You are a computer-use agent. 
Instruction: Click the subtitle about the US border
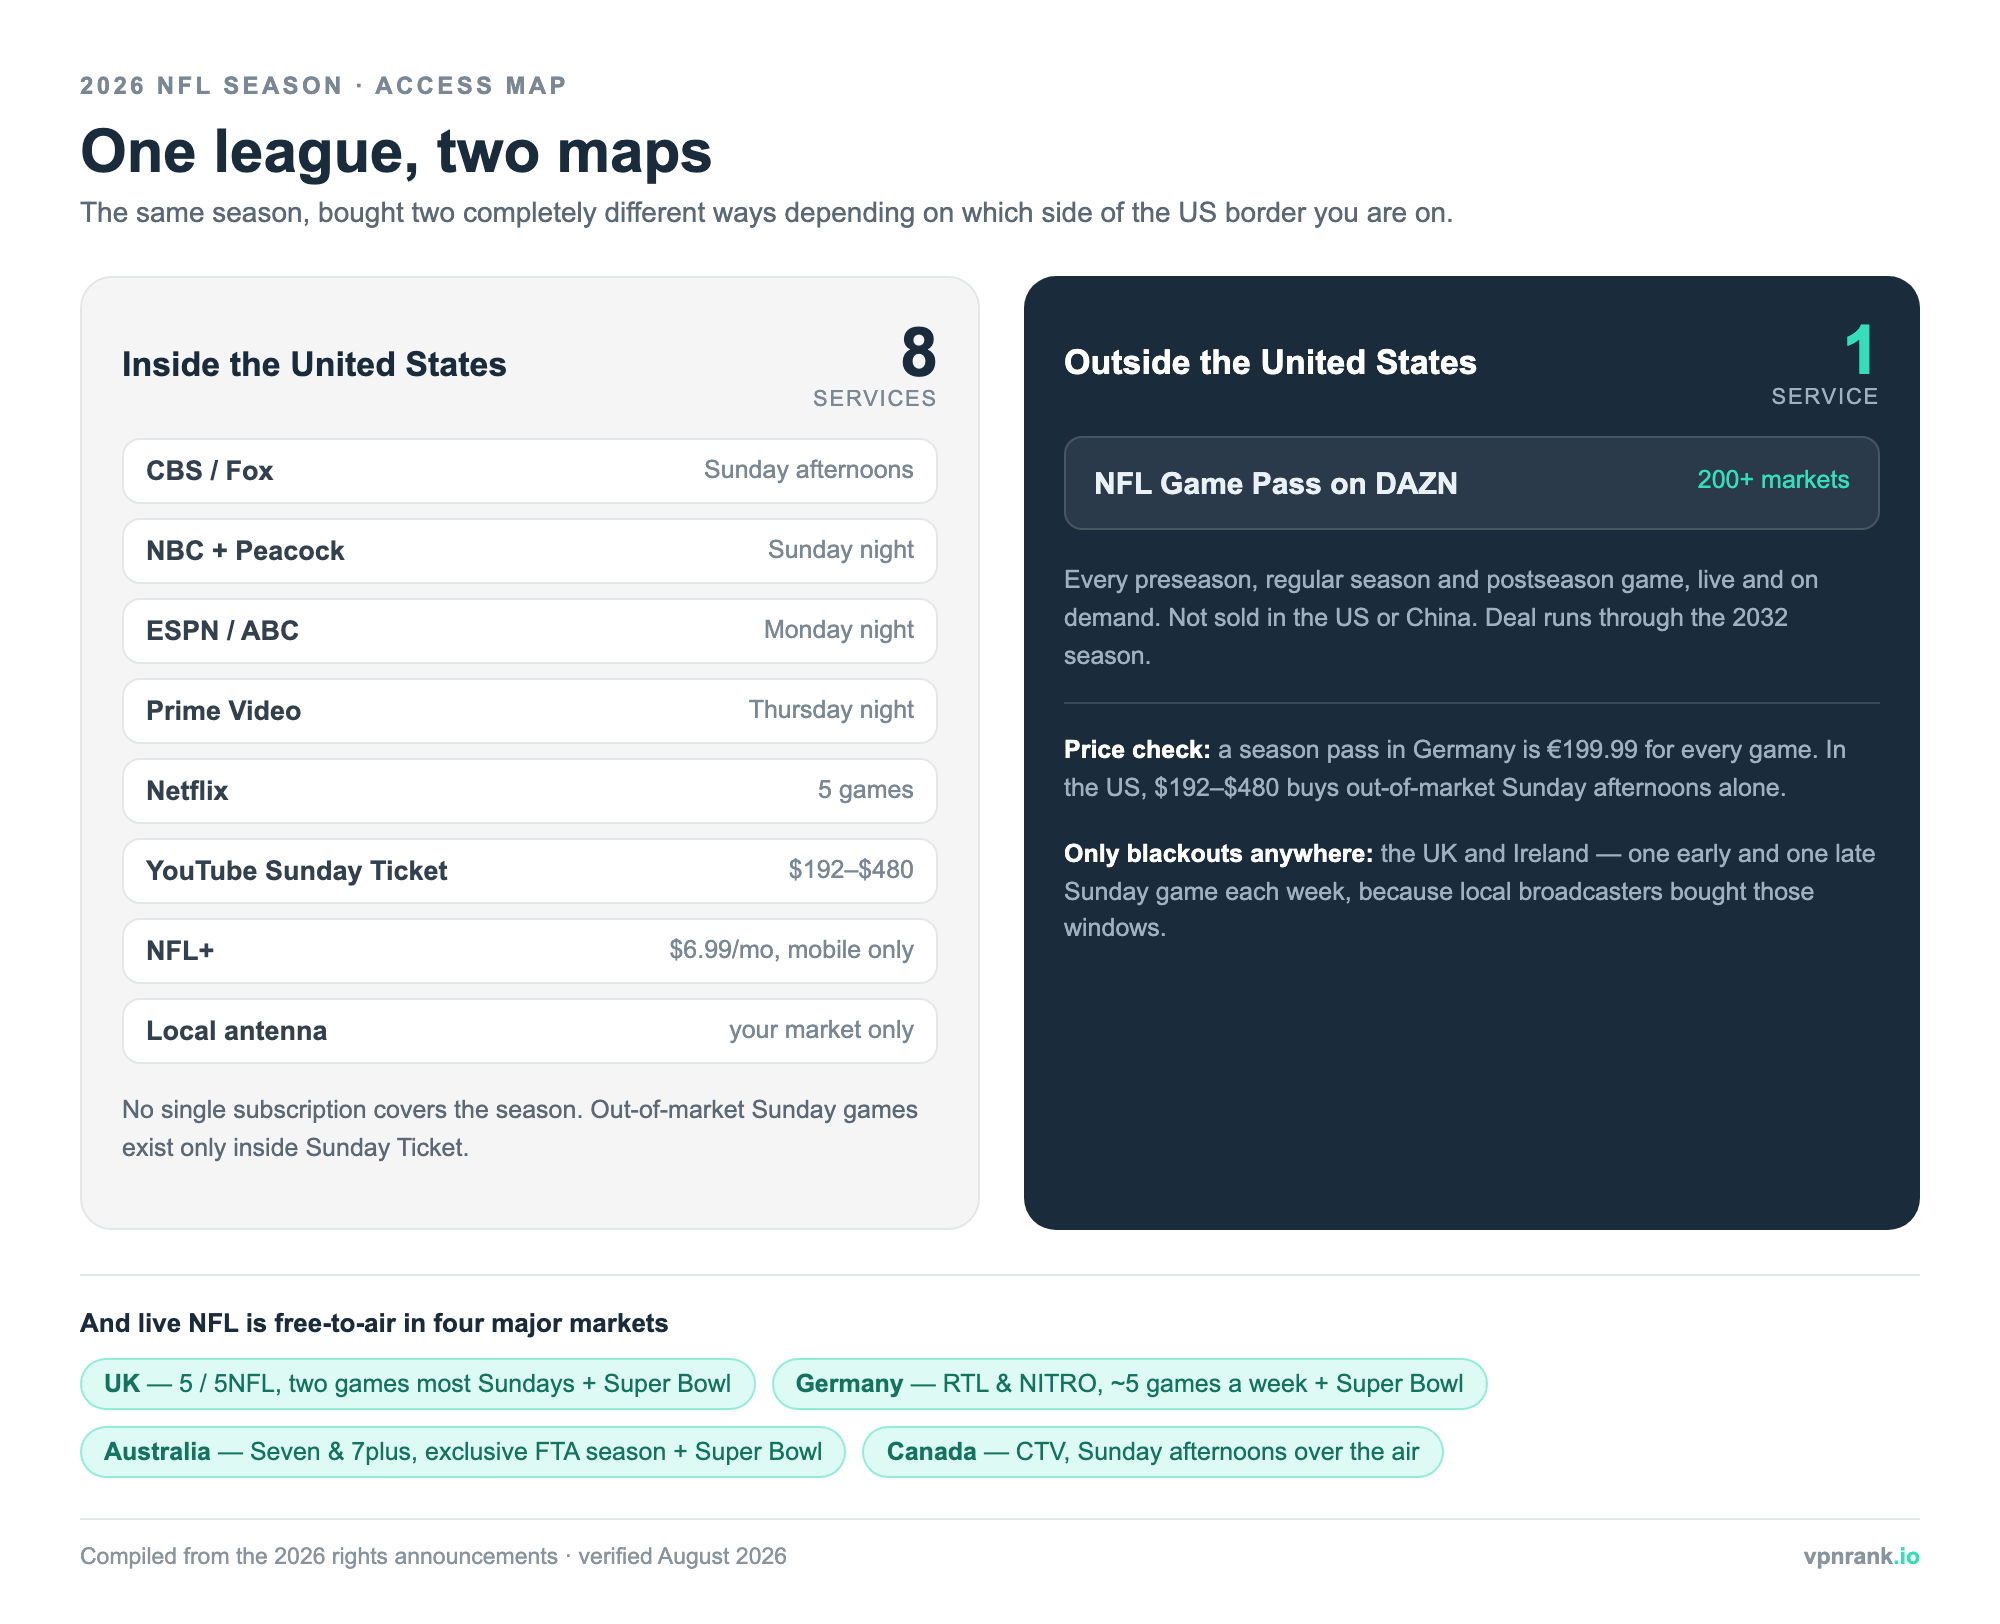click(766, 213)
